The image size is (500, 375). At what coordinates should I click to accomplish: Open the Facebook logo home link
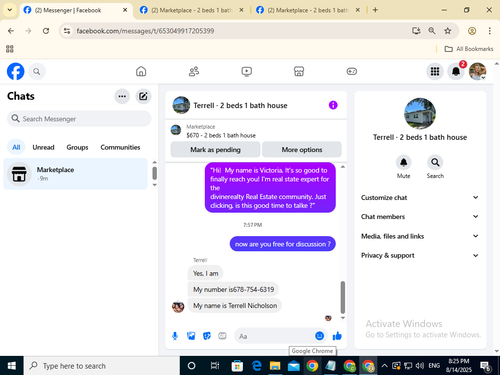pyautogui.click(x=15, y=71)
